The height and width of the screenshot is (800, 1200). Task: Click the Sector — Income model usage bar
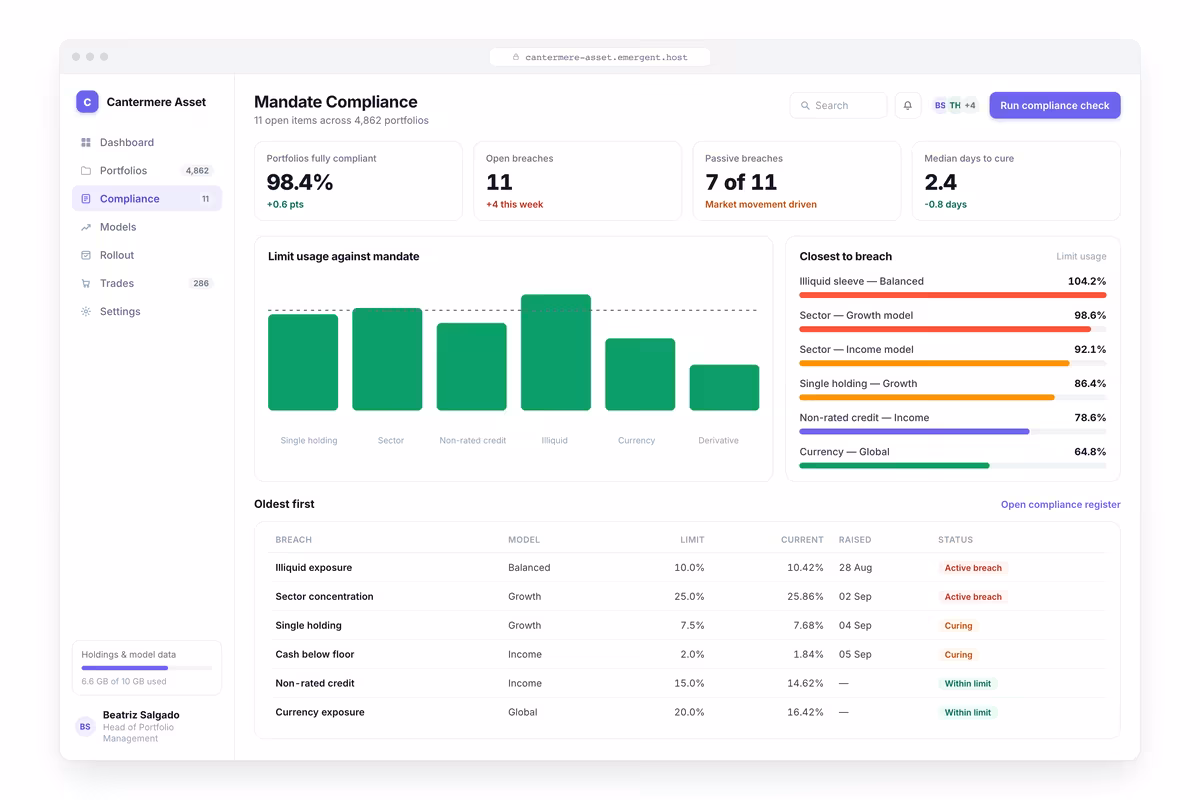[953, 363]
